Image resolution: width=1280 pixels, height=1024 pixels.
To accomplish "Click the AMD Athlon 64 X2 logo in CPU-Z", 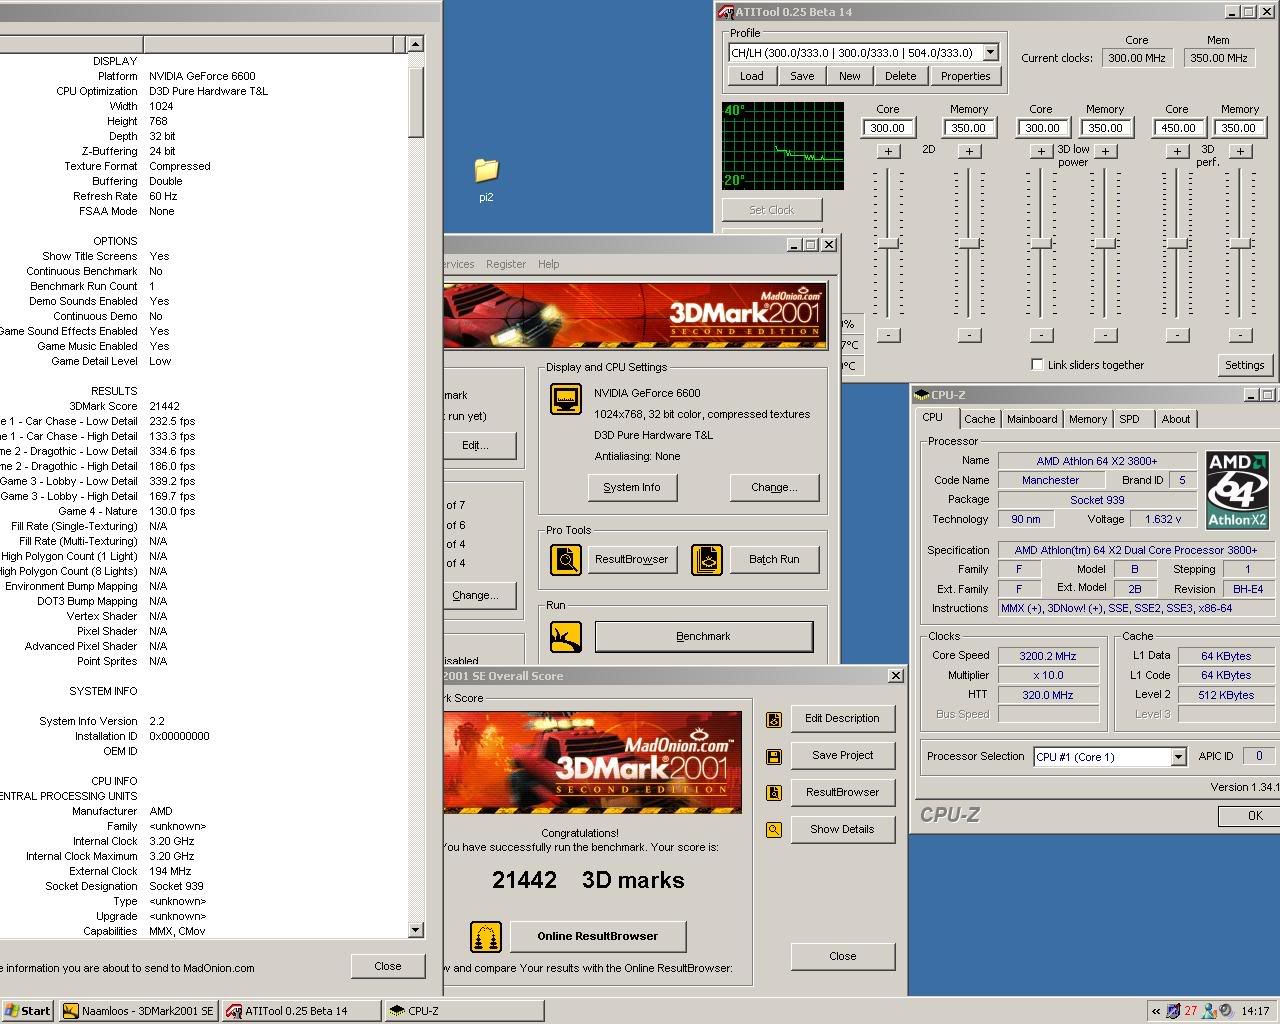I will (x=1237, y=490).
